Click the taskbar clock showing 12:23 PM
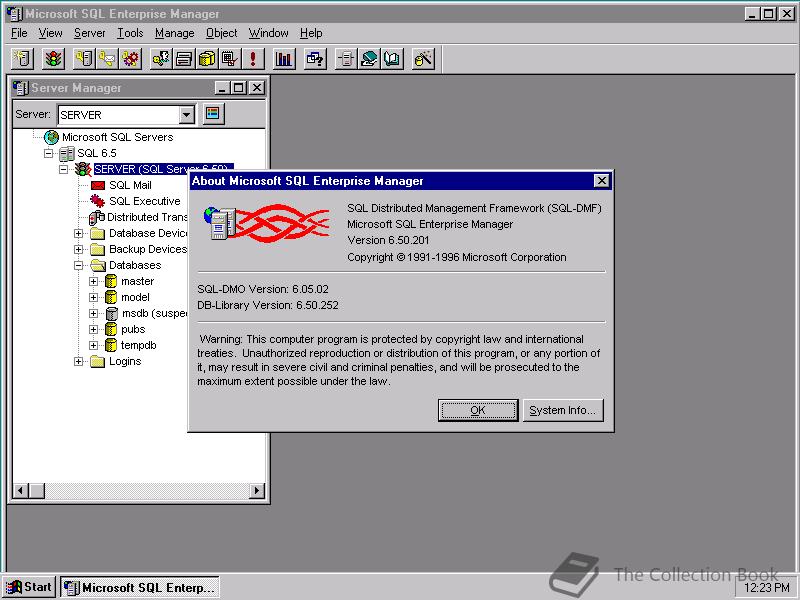Viewport: 800px width, 600px height. (x=767, y=588)
